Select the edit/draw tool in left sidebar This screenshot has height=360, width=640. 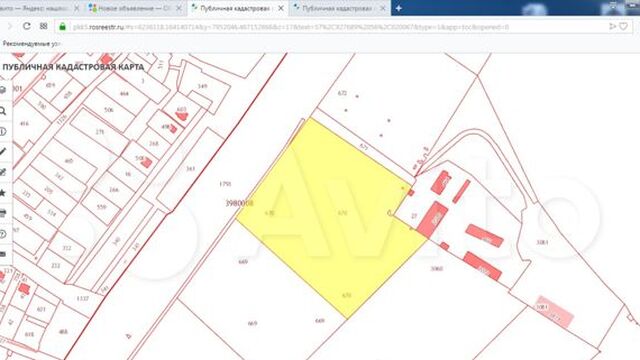point(3,172)
